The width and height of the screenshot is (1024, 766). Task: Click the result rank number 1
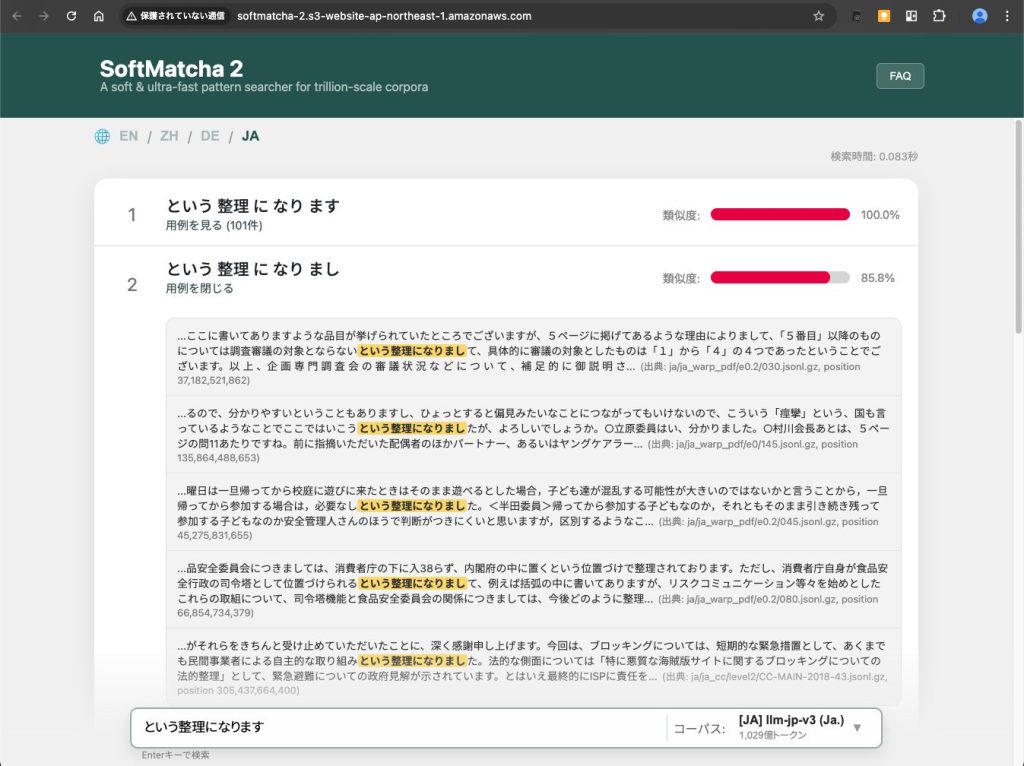point(132,215)
